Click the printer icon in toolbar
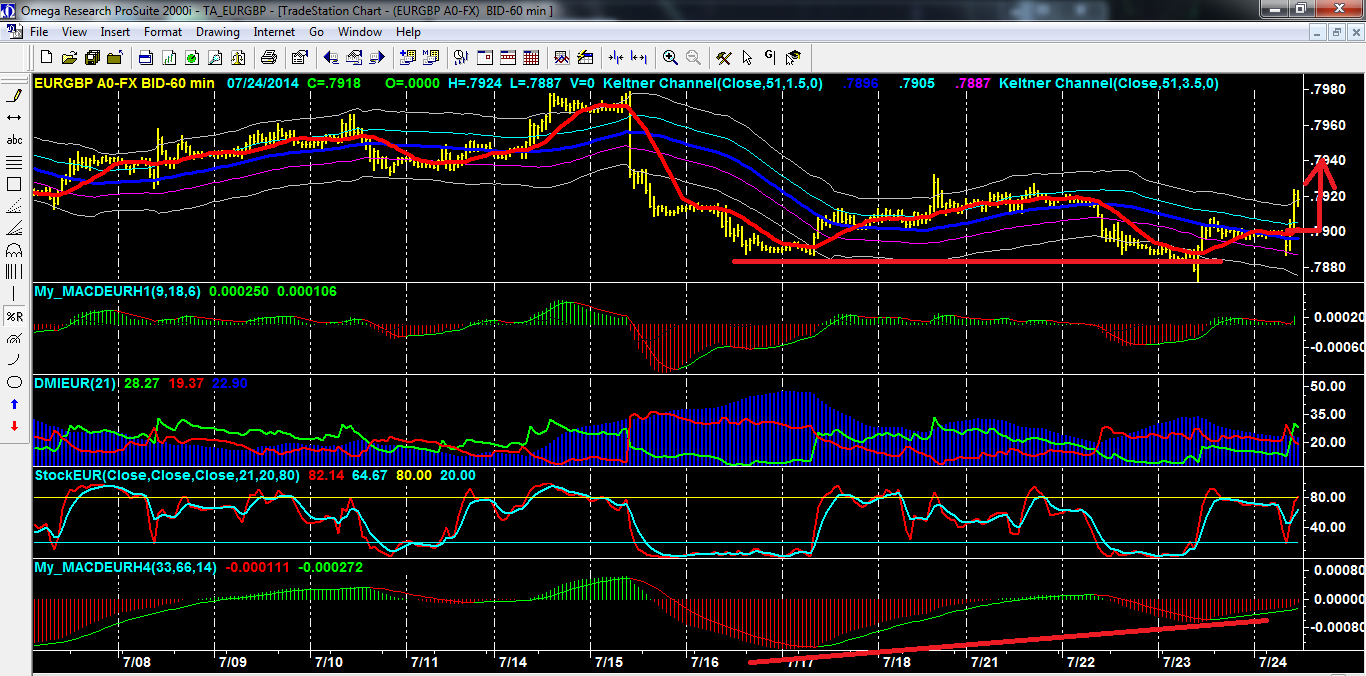 point(269,57)
